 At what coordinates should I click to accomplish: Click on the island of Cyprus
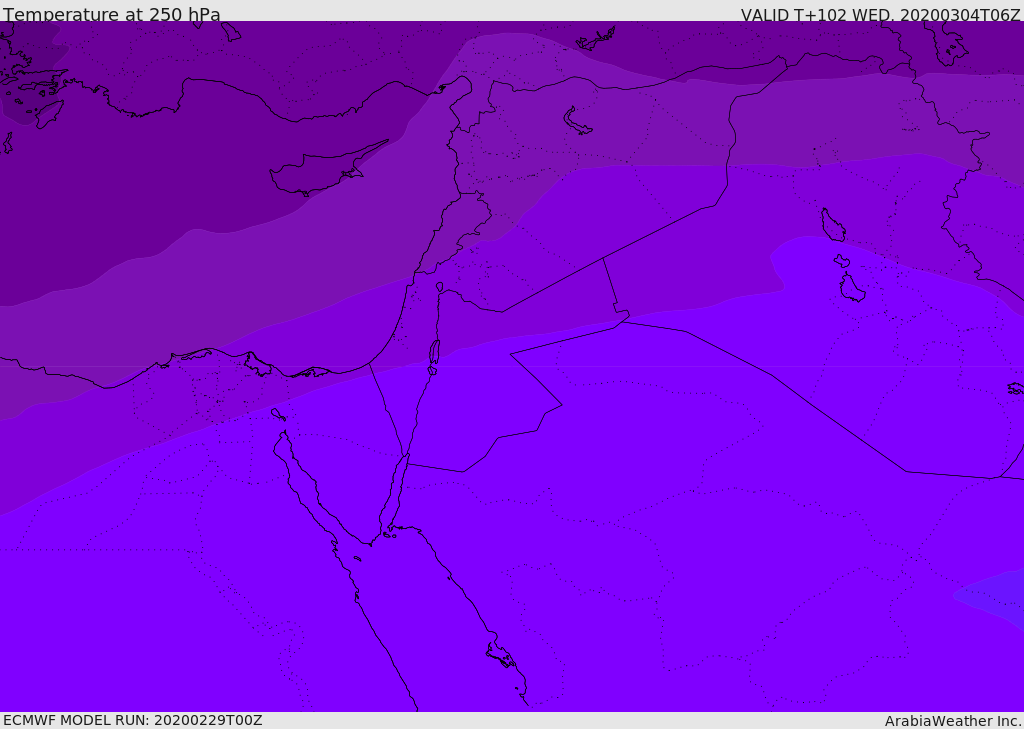tap(315, 173)
